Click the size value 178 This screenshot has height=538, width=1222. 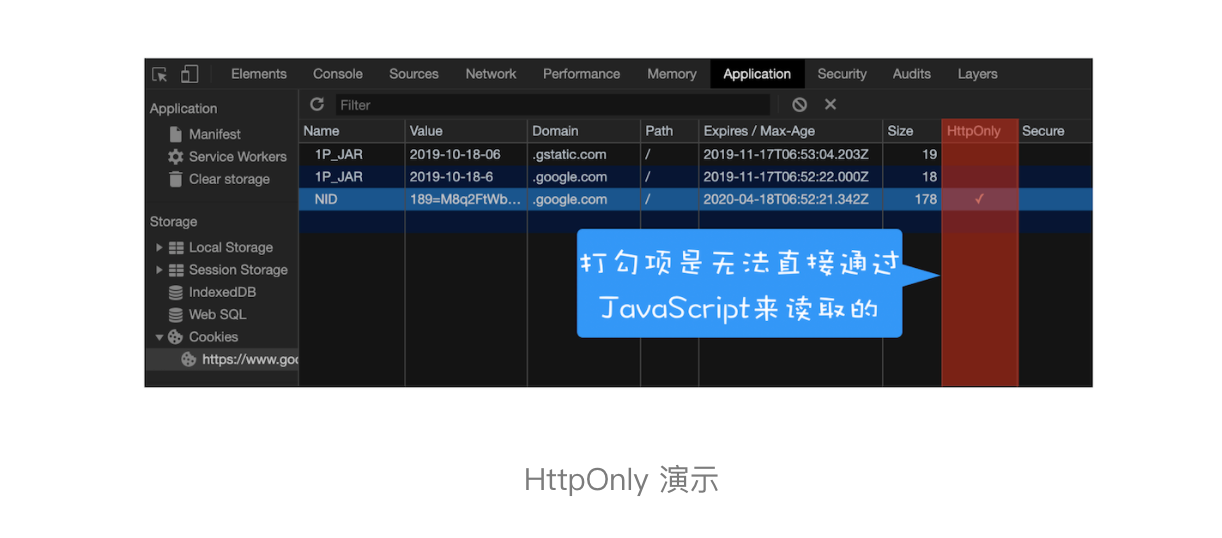[x=926, y=199]
